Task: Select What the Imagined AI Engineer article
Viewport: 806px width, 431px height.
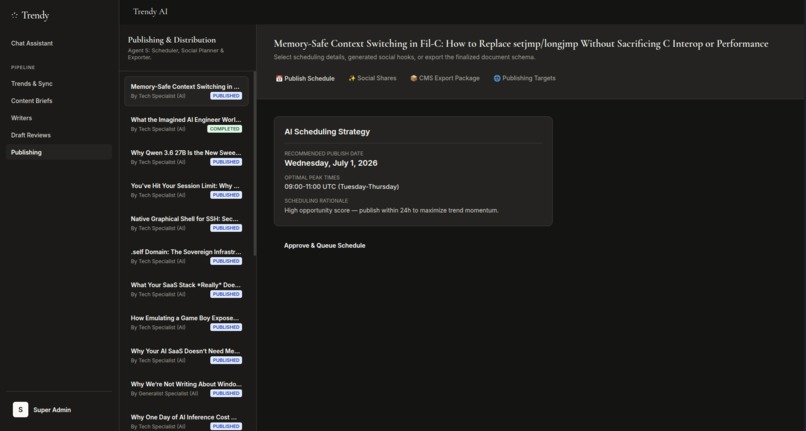Action: pyautogui.click(x=186, y=124)
